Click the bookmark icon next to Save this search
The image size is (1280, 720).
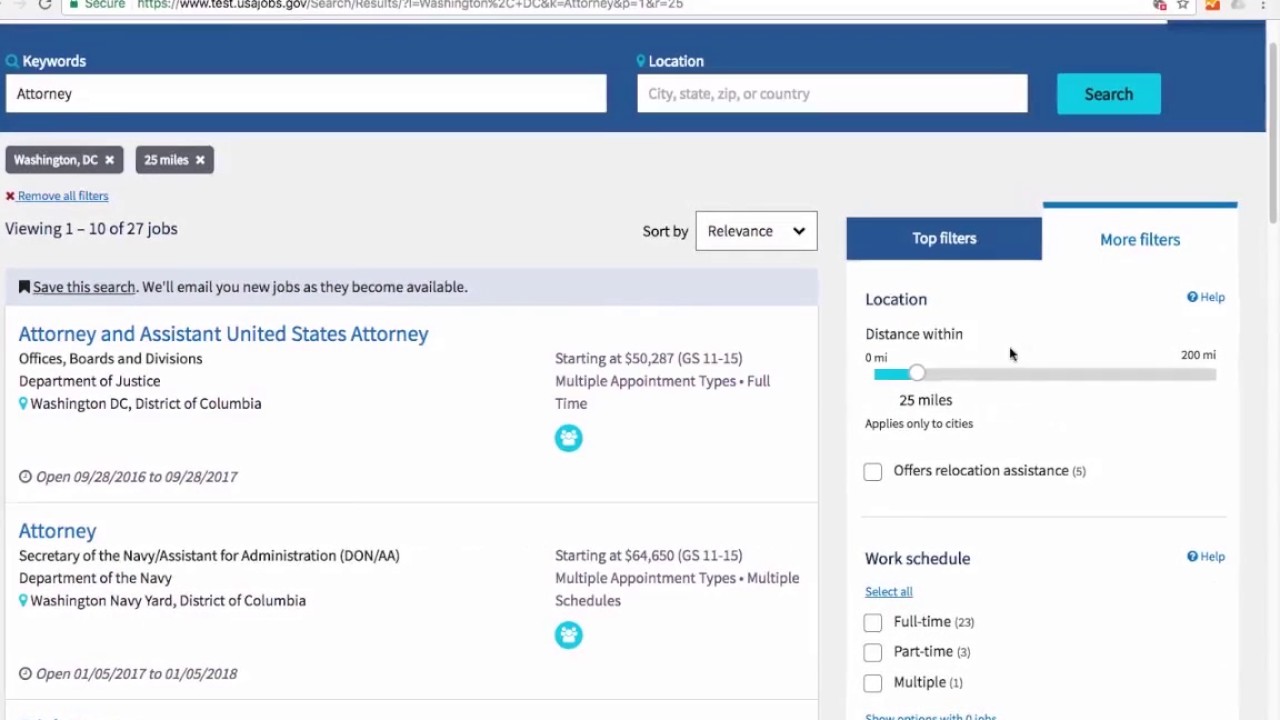[x=24, y=287]
